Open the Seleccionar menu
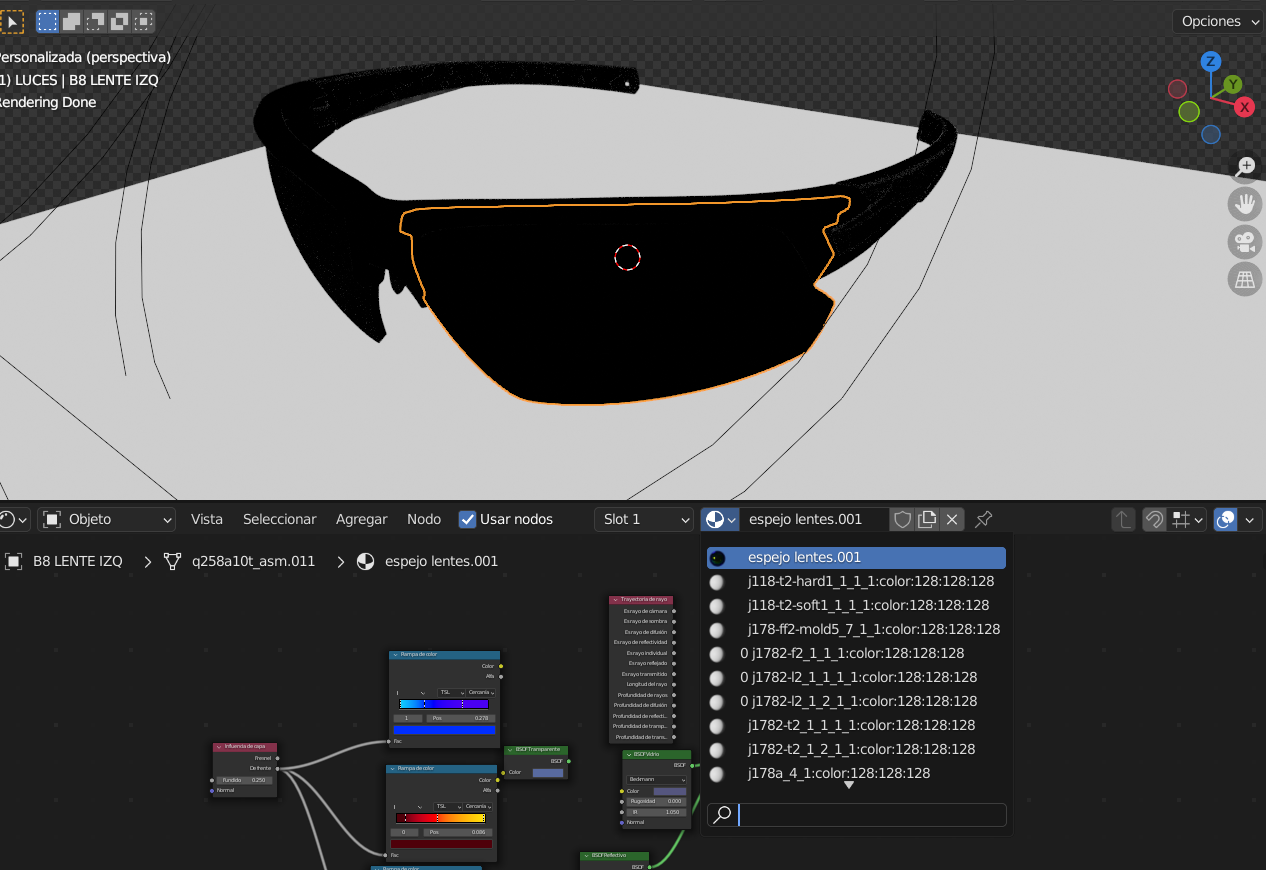Viewport: 1266px width, 870px height. pos(280,519)
